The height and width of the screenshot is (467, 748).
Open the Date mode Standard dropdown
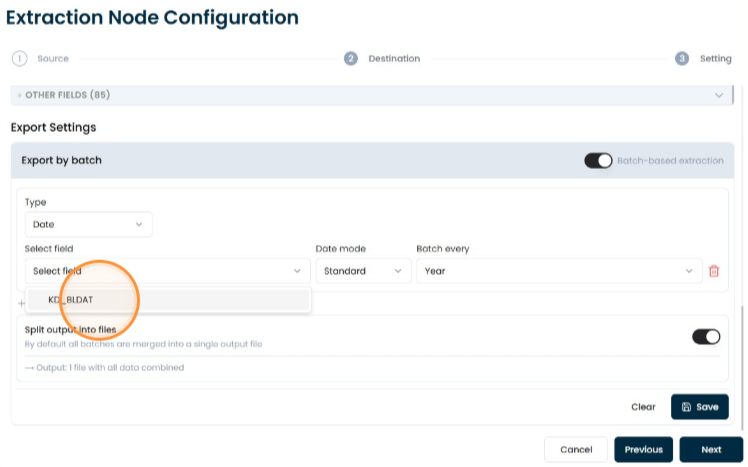point(363,271)
